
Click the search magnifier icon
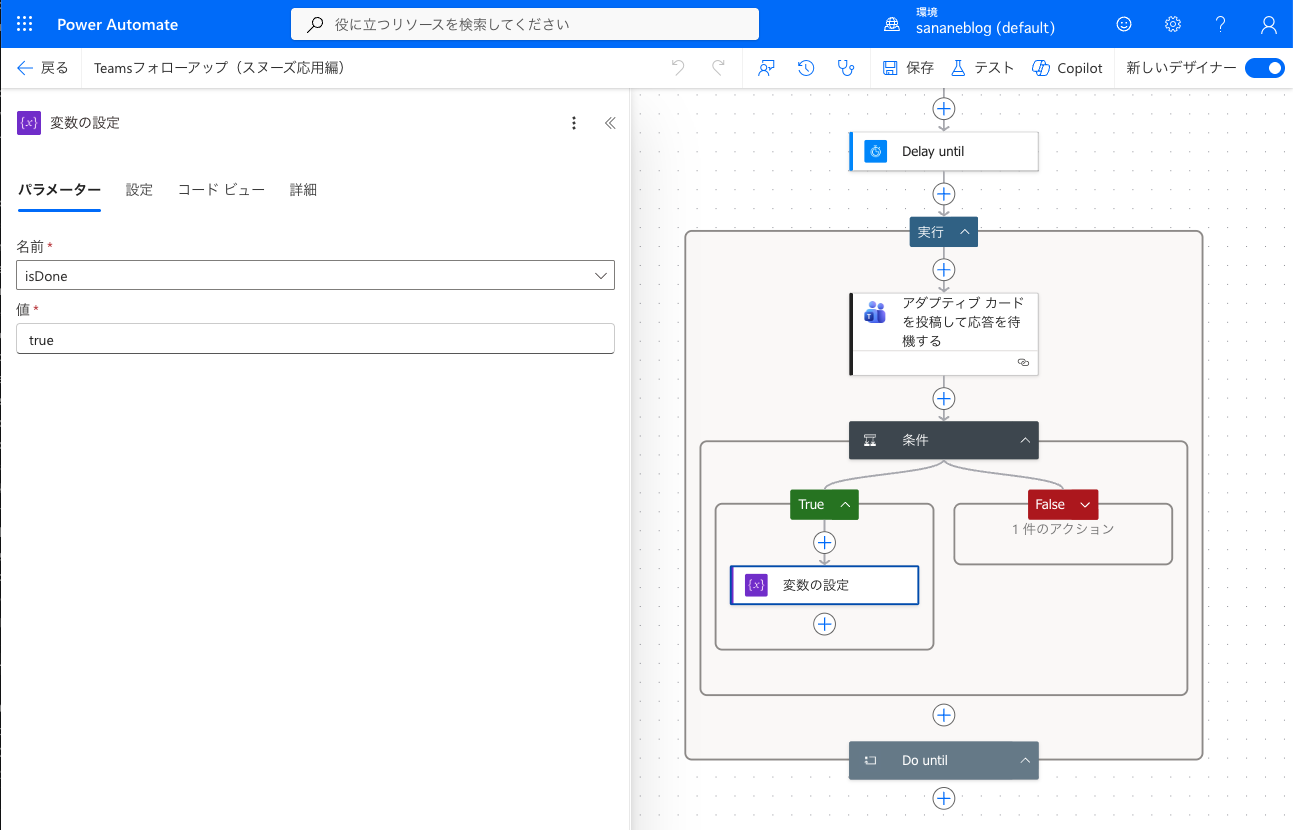click(315, 24)
